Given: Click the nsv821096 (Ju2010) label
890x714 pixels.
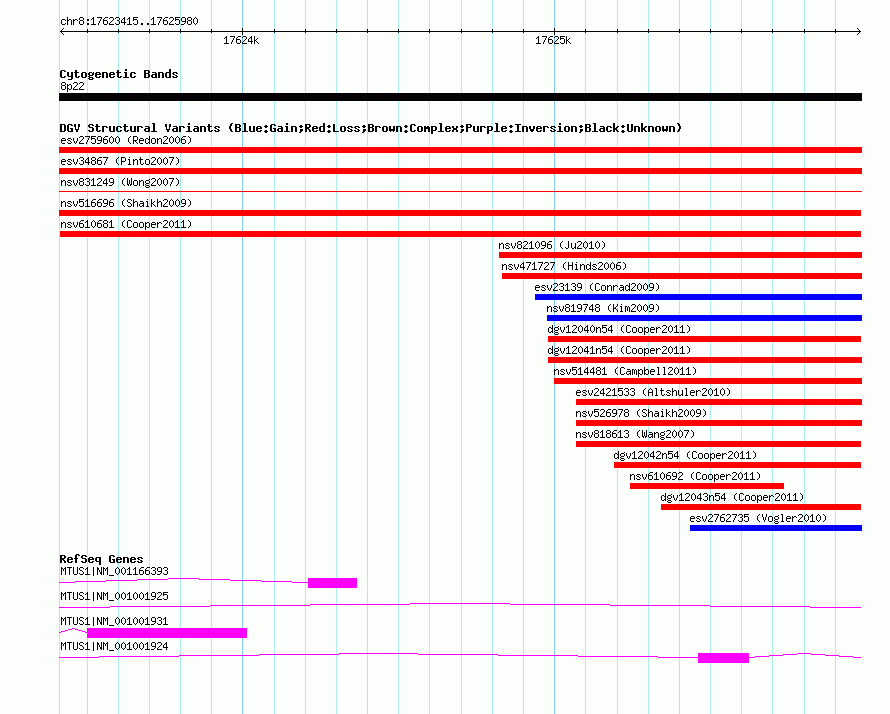Looking at the screenshot, I should [x=552, y=245].
